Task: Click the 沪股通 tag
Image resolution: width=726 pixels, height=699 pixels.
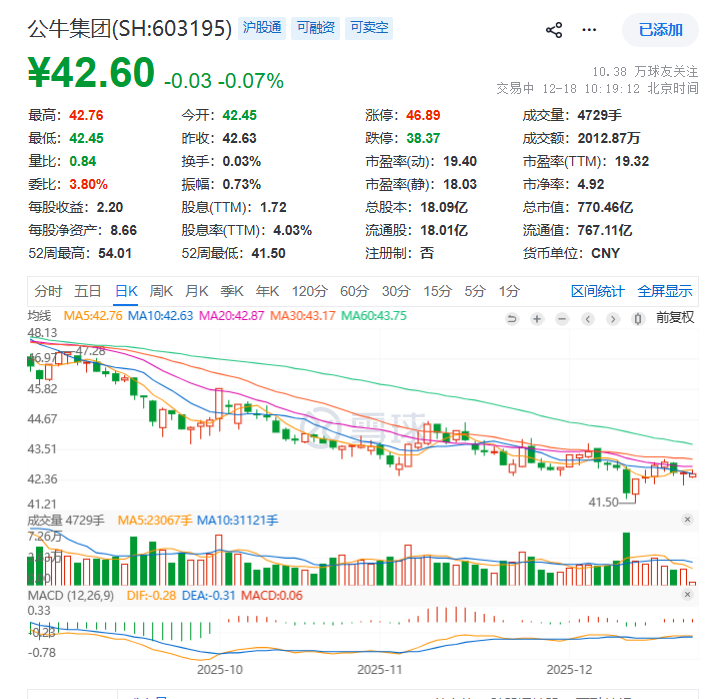Action: [x=262, y=28]
